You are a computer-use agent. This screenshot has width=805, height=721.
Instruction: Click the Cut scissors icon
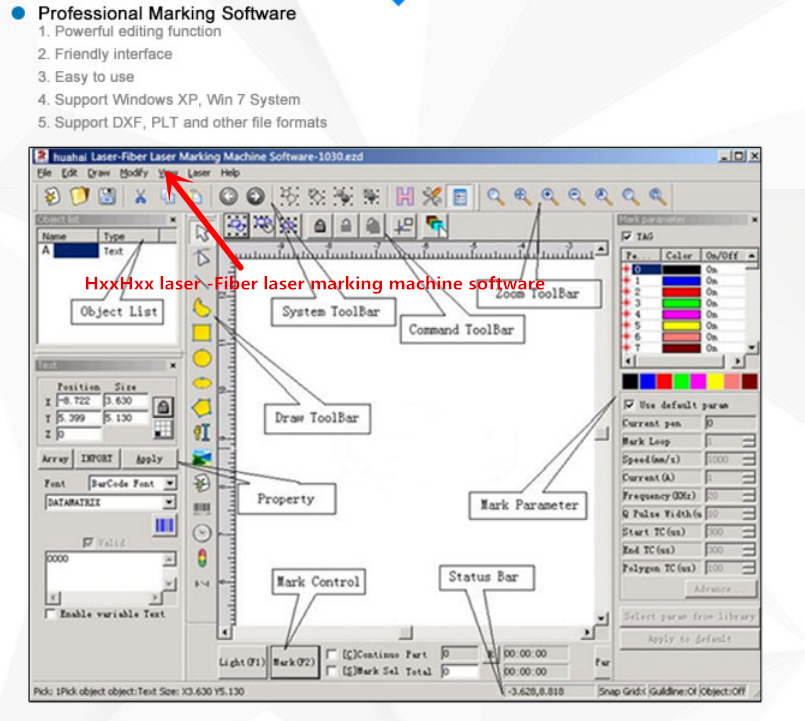pyautogui.click(x=140, y=196)
